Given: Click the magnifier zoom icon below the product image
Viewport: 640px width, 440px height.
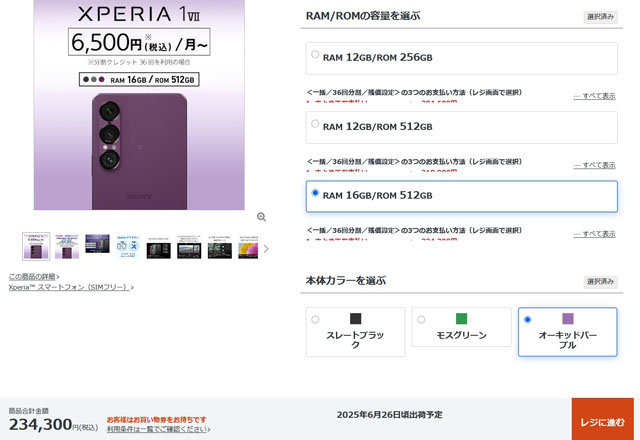Looking at the screenshot, I should tap(261, 217).
